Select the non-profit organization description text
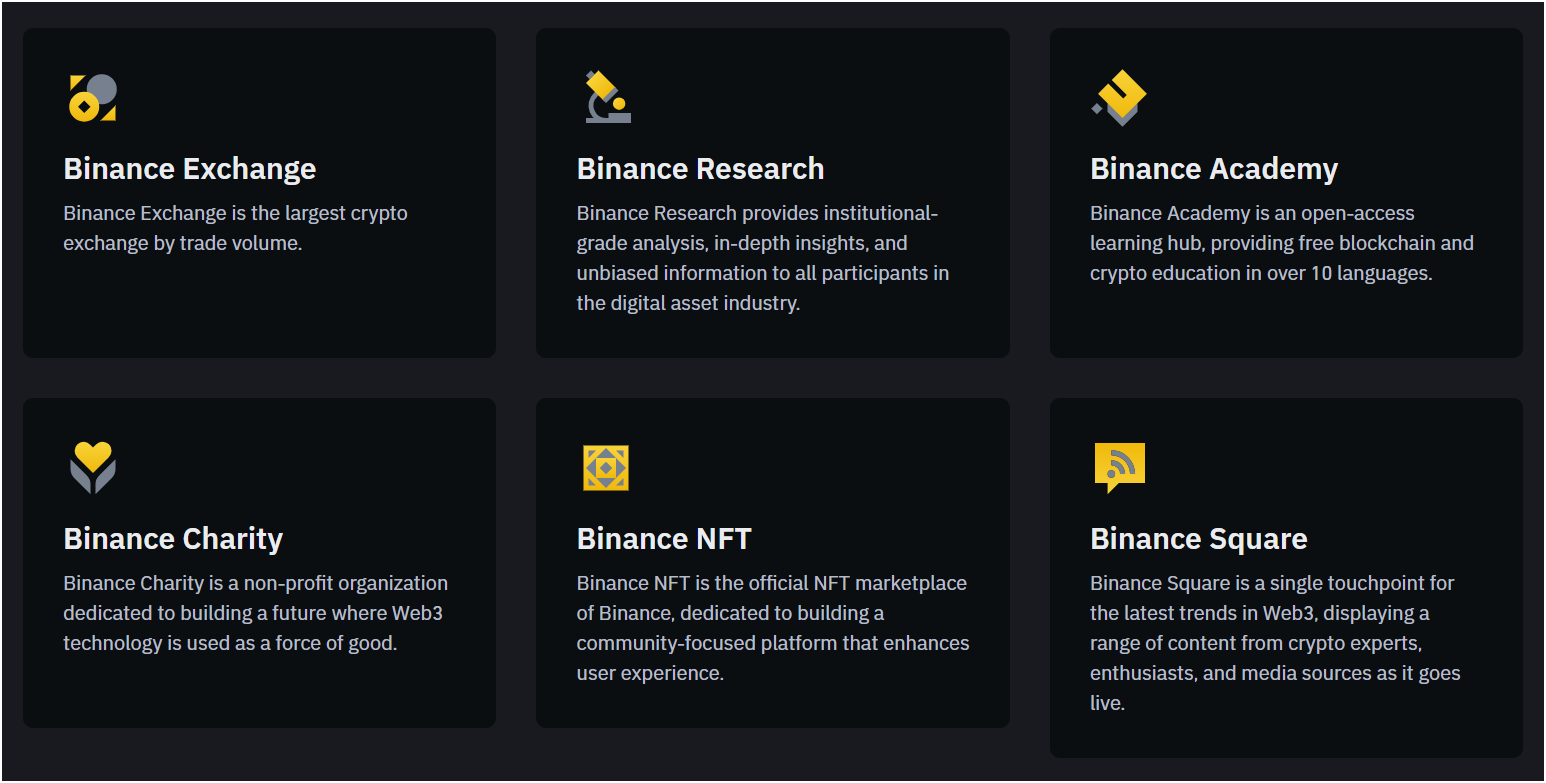This screenshot has height=783, width=1546. pos(255,613)
